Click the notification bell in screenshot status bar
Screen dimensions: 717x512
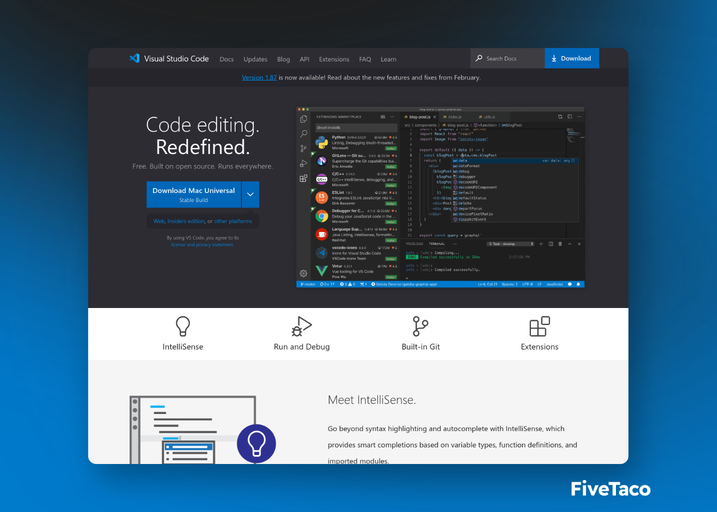click(578, 284)
